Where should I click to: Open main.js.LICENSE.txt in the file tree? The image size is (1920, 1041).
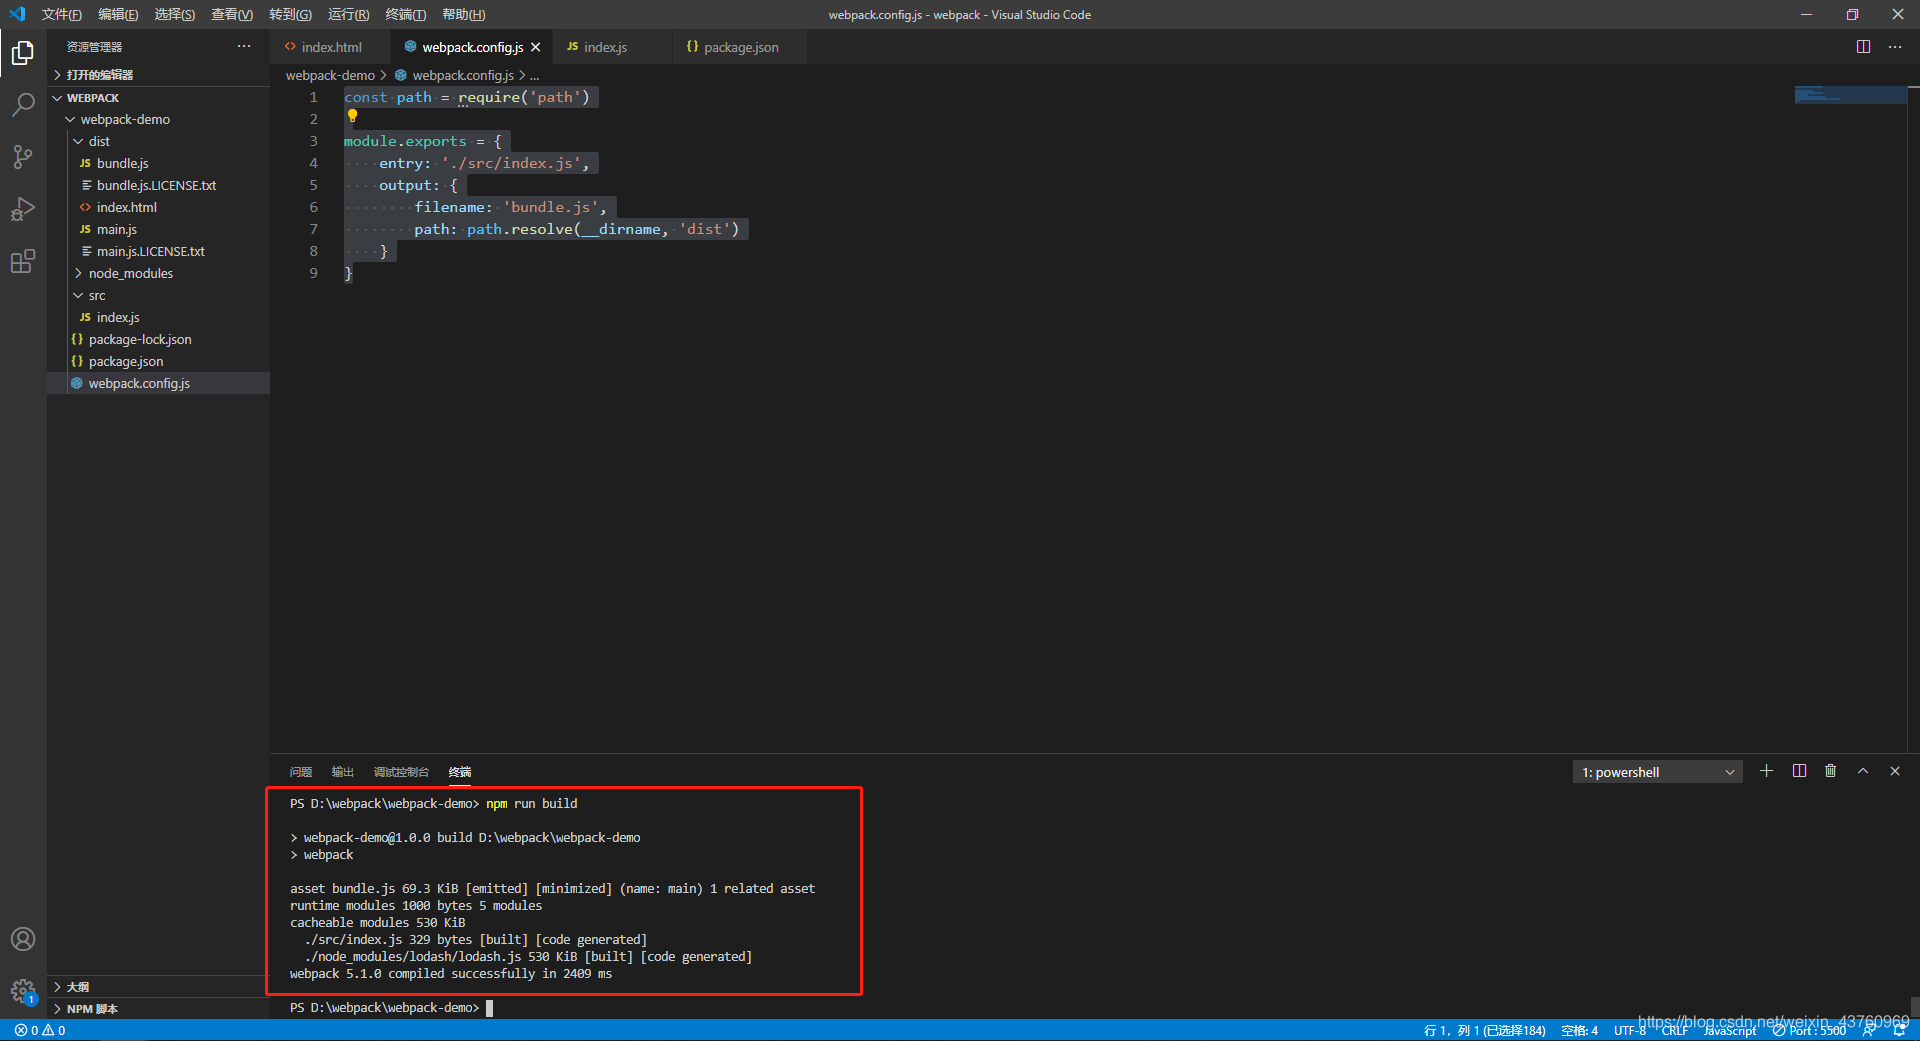point(158,251)
